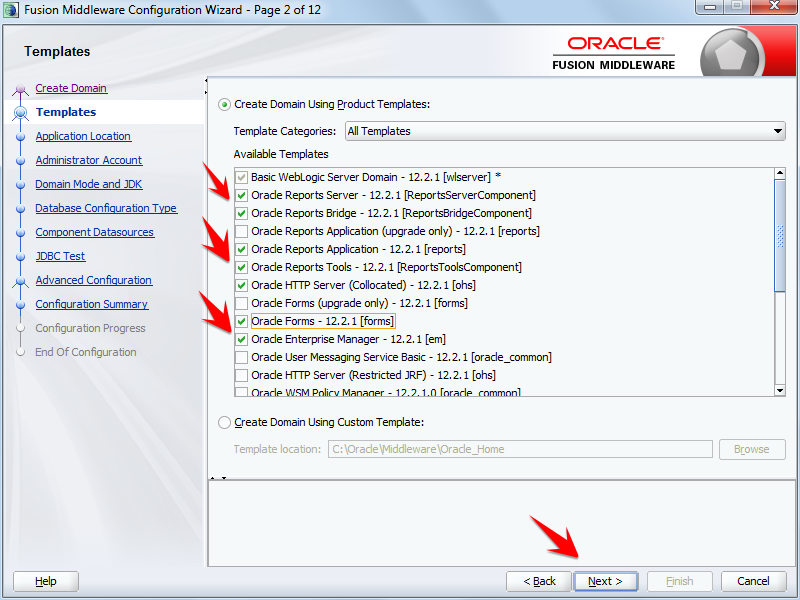Image resolution: width=800 pixels, height=600 pixels.
Task: Click the scrollbar down arrow in templates list
Action: (778, 391)
